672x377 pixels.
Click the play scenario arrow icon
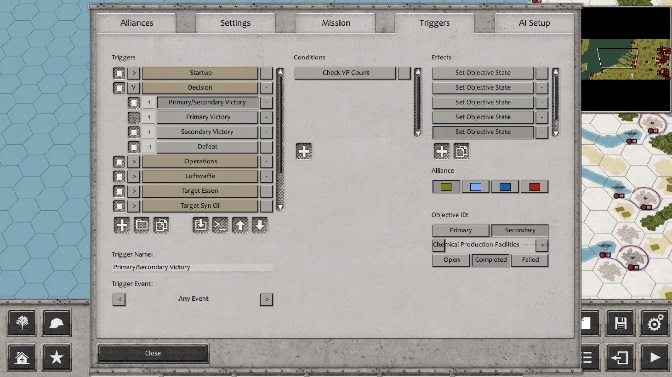pos(655,357)
